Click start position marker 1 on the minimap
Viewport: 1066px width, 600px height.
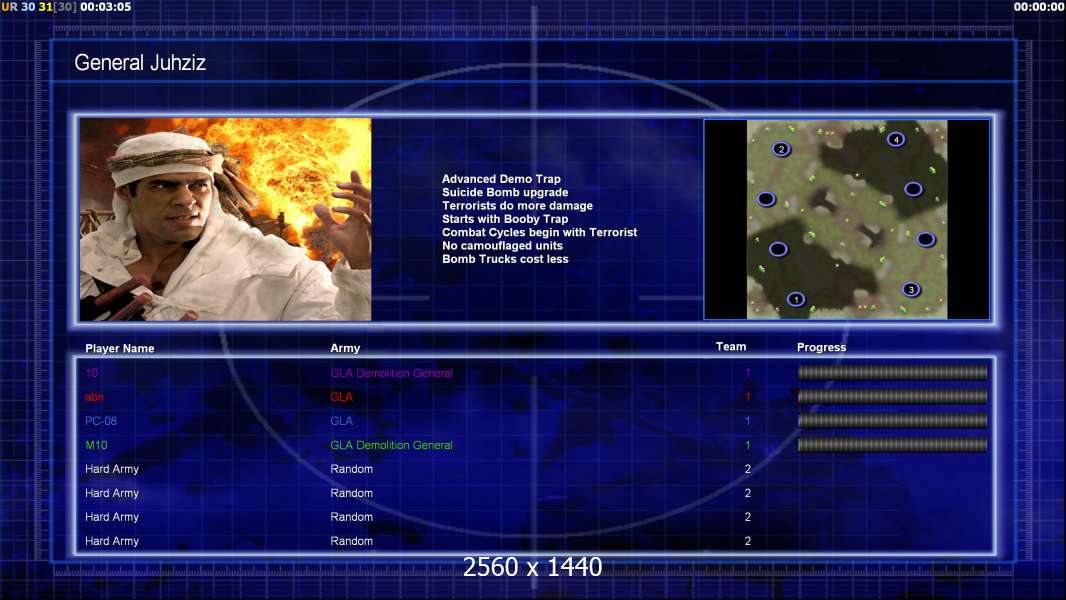[796, 299]
